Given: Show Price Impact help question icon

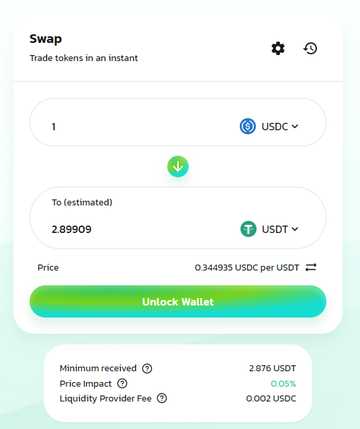Looking at the screenshot, I should (x=122, y=383).
